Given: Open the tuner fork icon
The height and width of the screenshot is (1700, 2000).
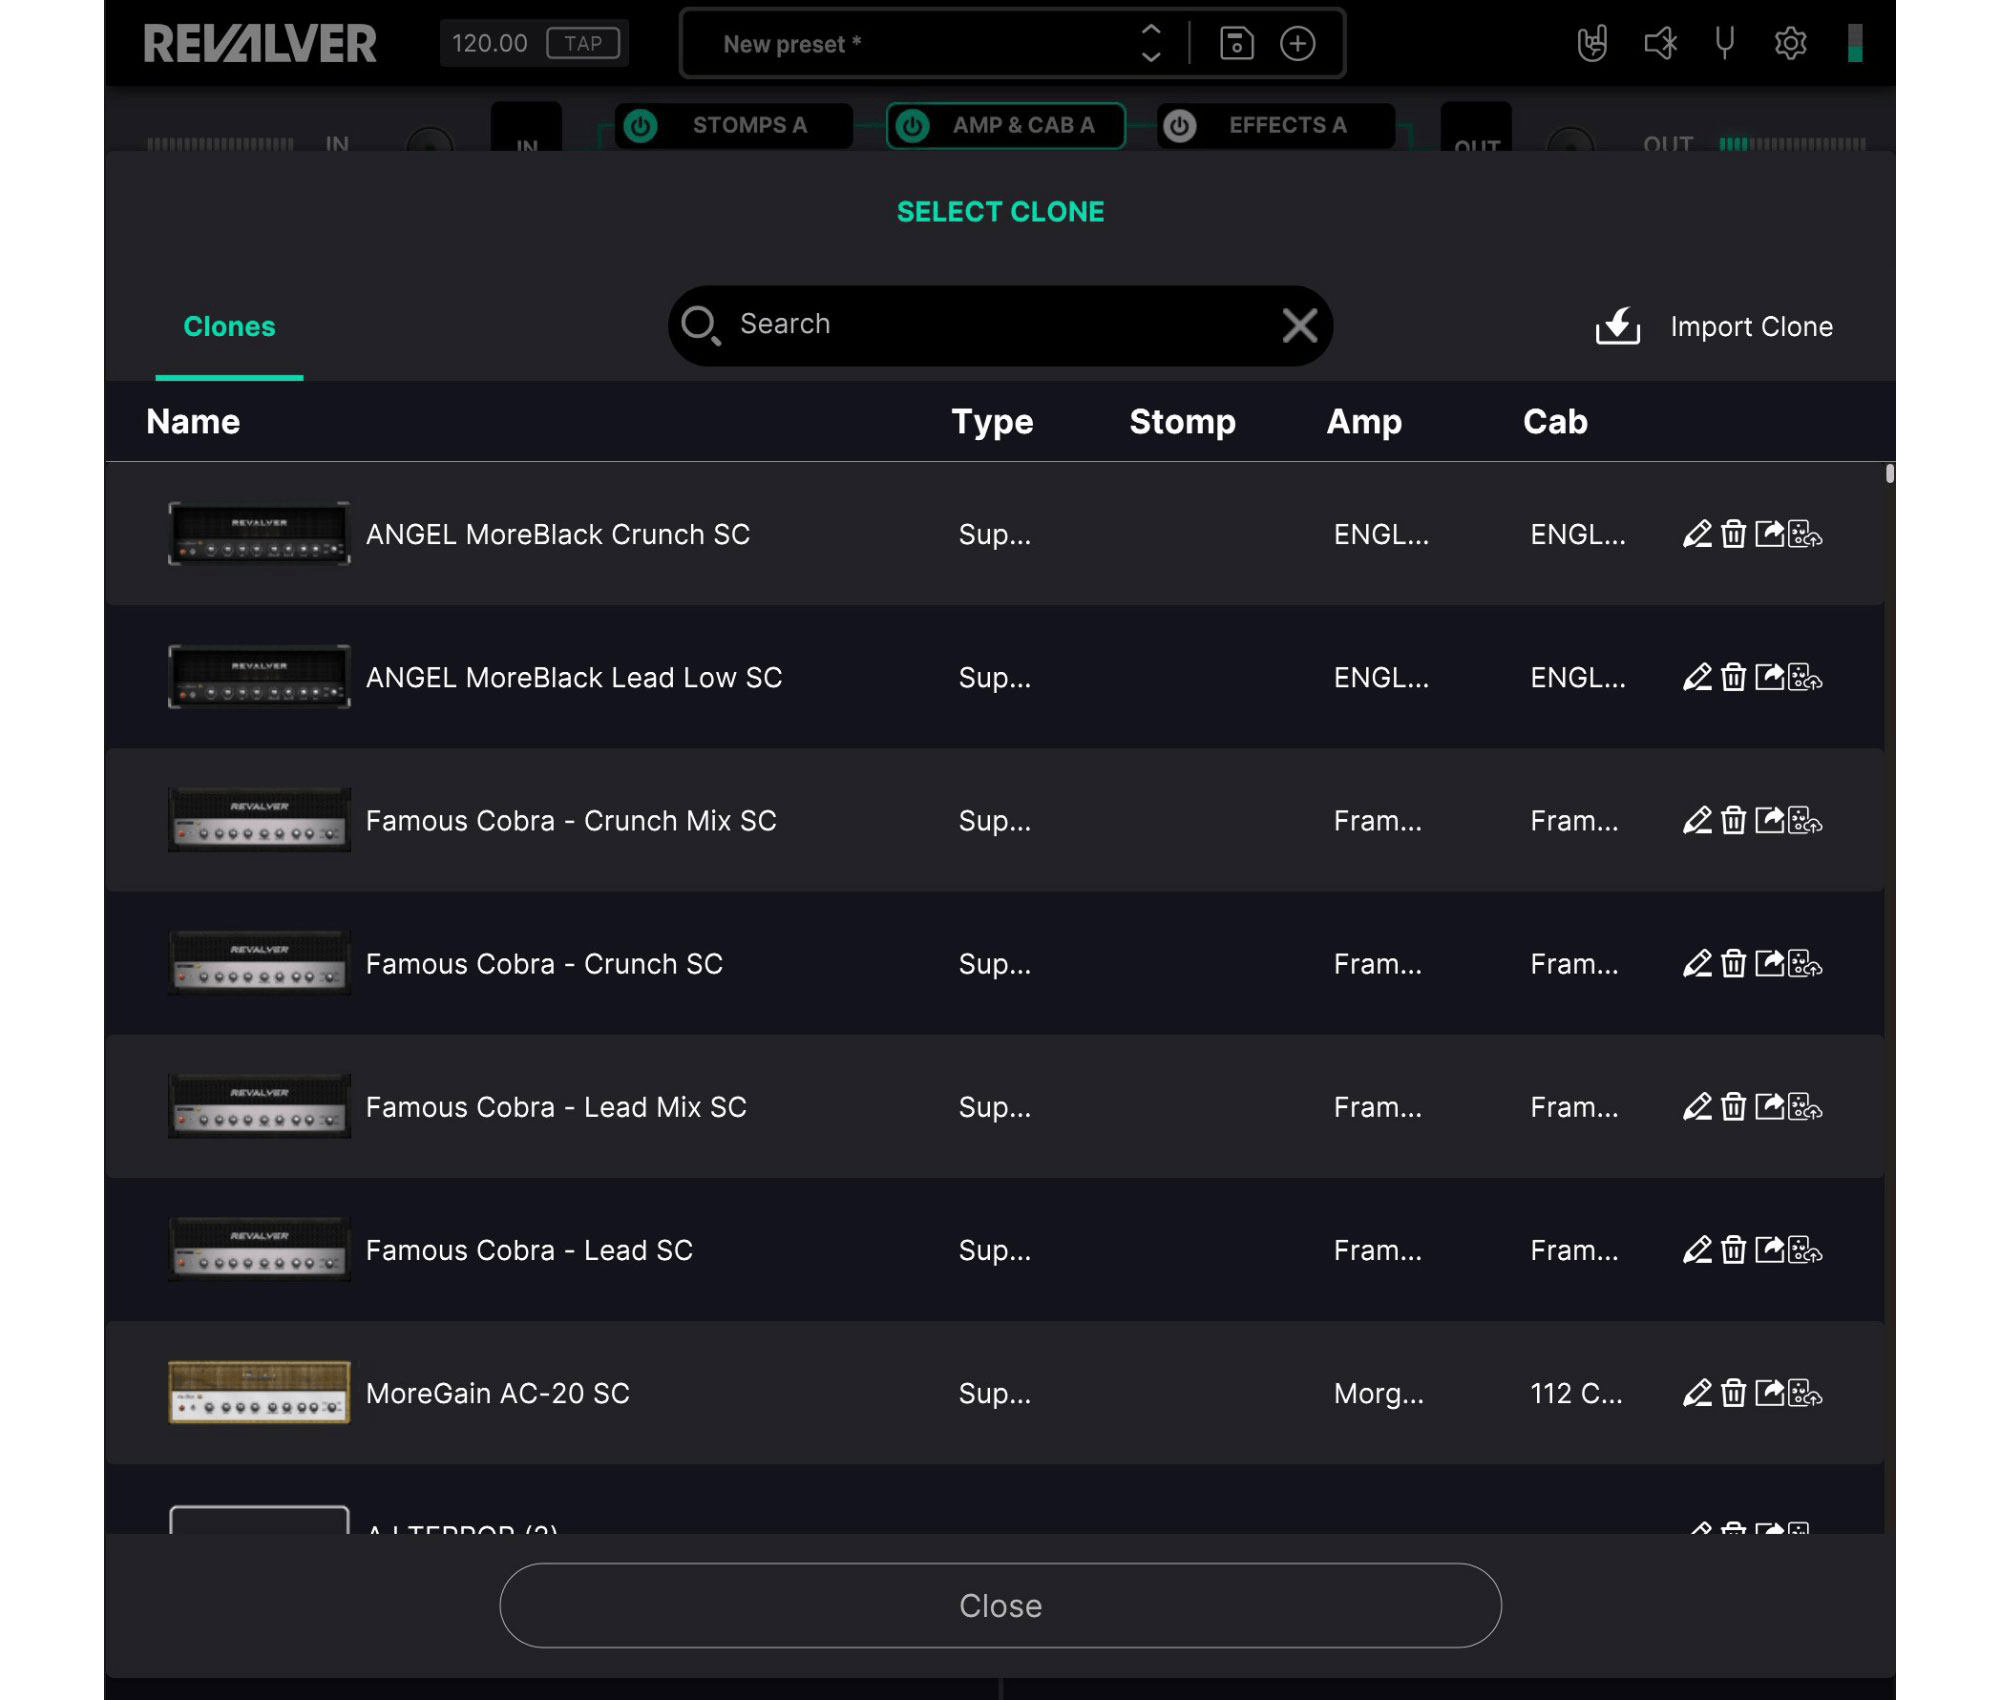Looking at the screenshot, I should tap(1724, 43).
